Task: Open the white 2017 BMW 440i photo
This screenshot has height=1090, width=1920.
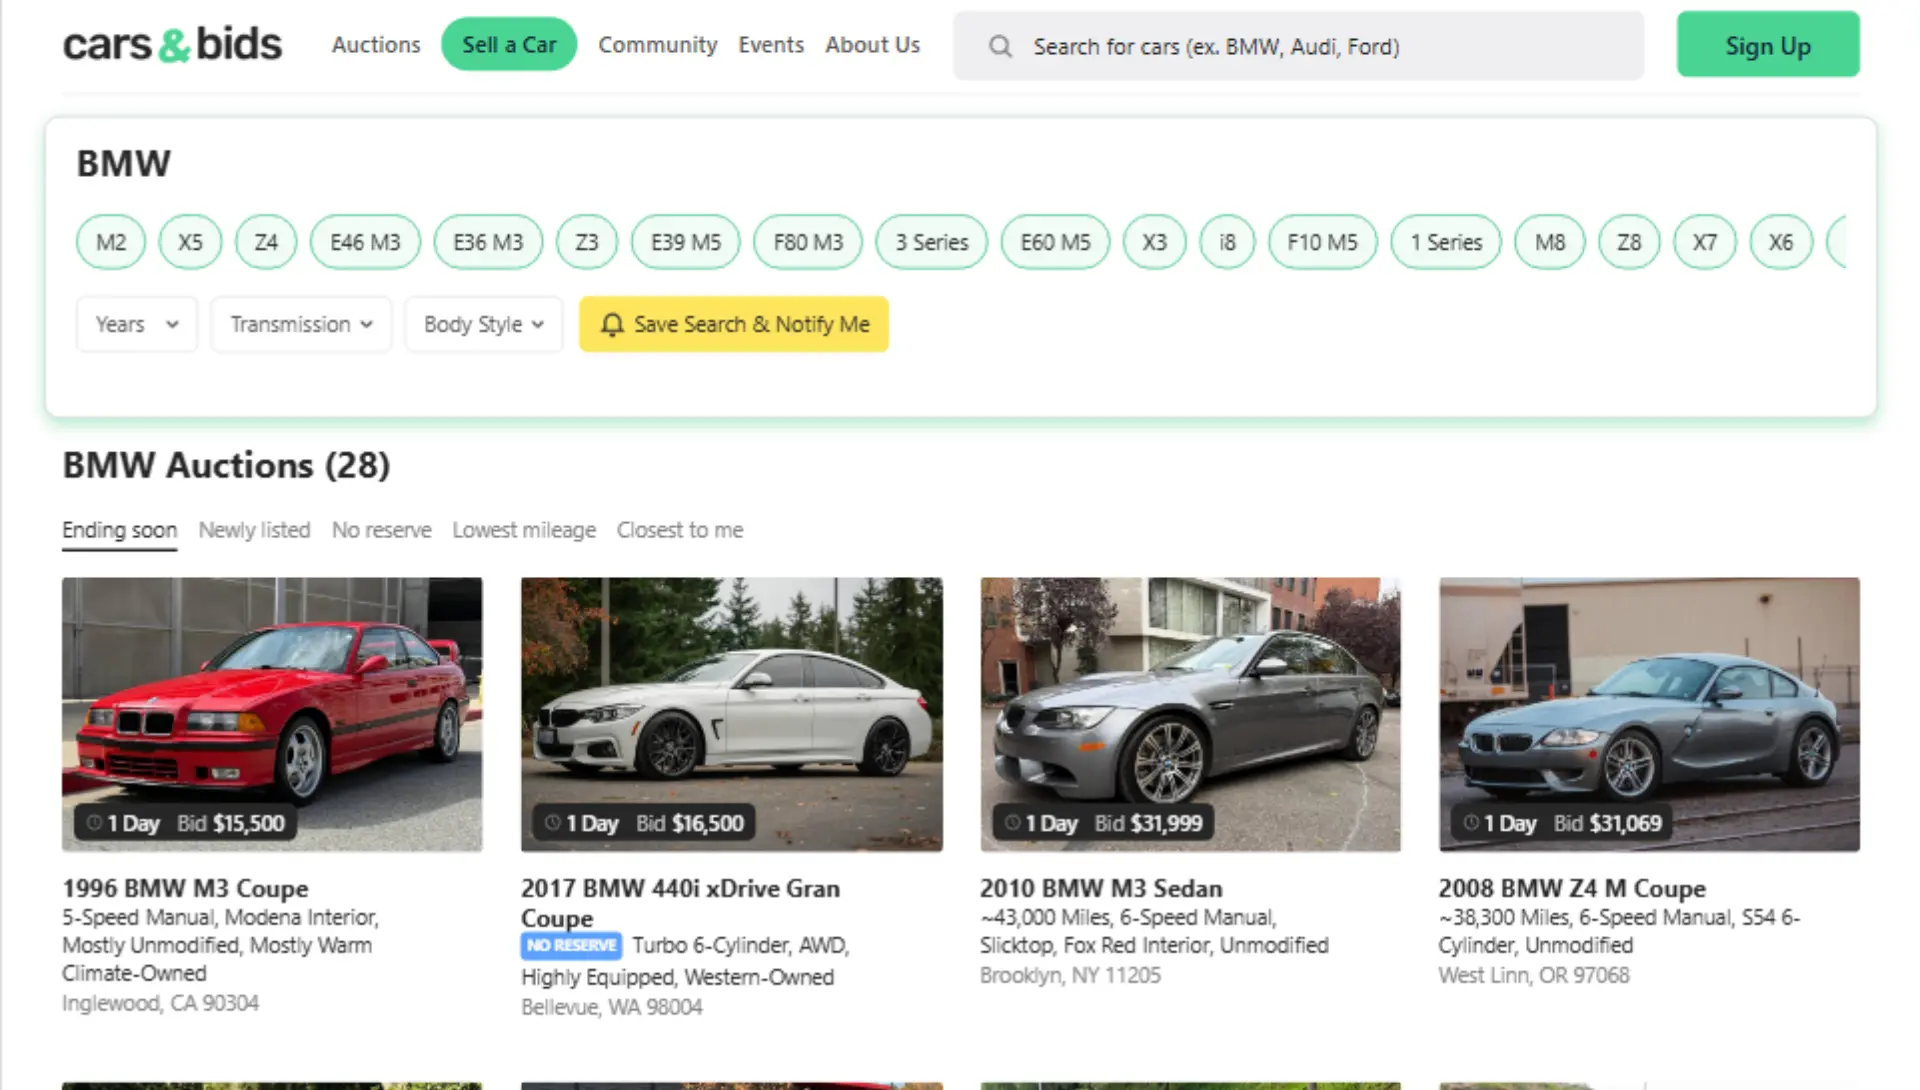Action: pos(731,714)
